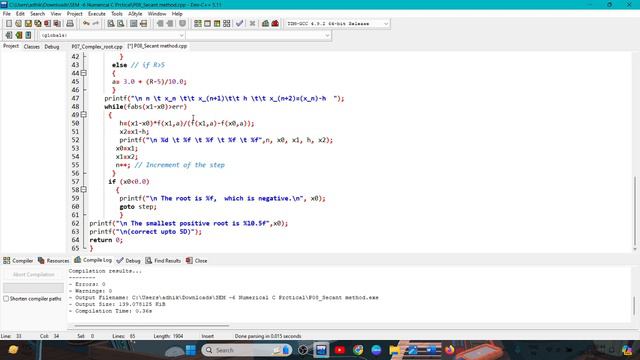This screenshot has width=640, height=360.
Task: Open the (globals) scope dropdown
Action: click(112, 36)
